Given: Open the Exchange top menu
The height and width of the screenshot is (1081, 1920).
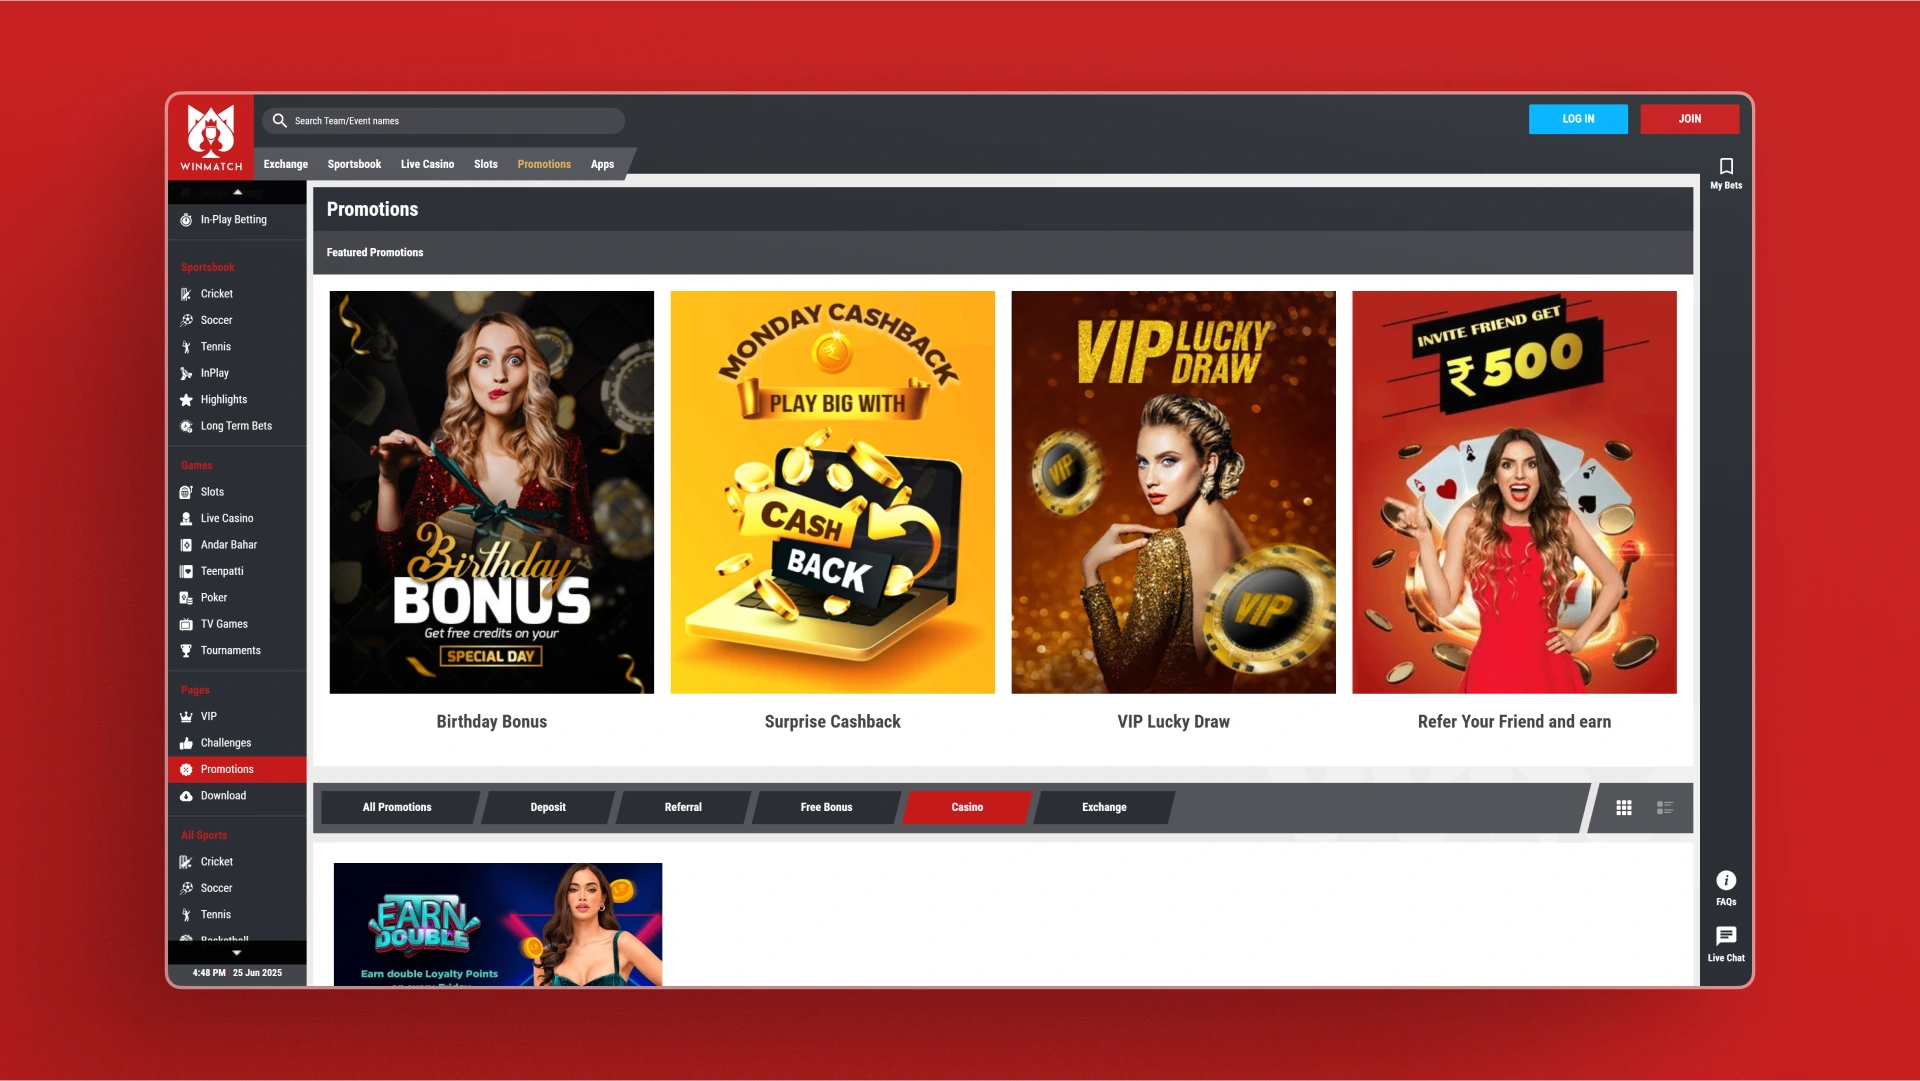Looking at the screenshot, I should [286, 164].
